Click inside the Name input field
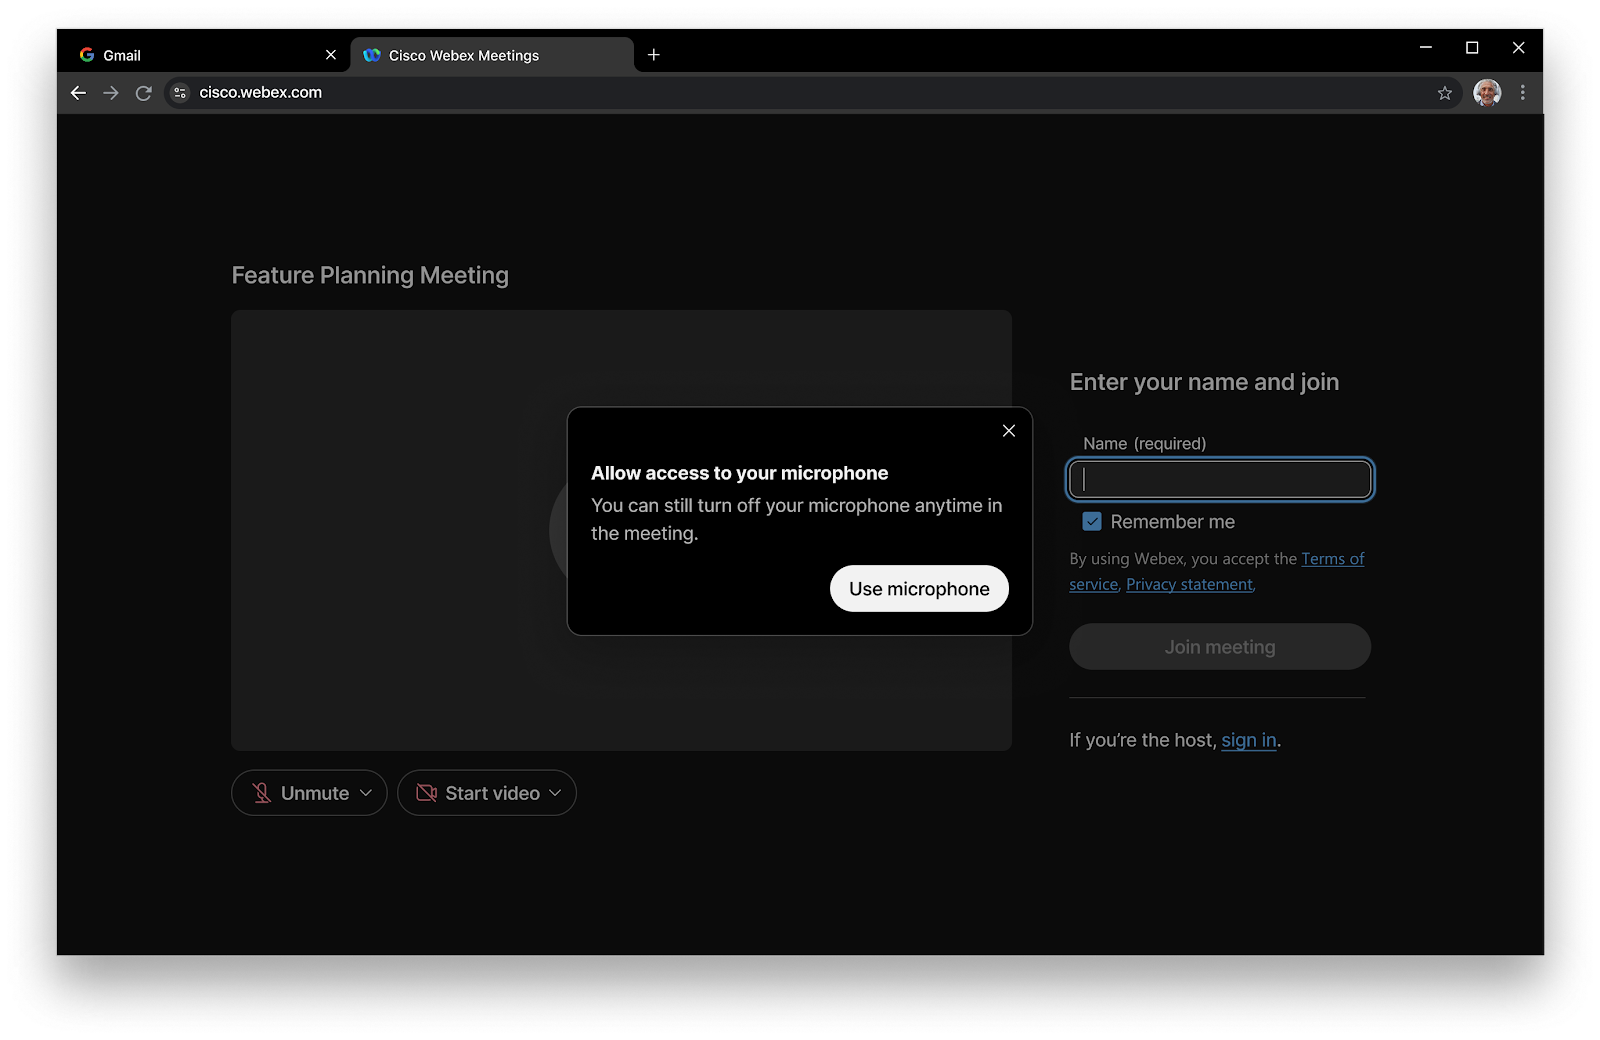1600x1040 pixels. pyautogui.click(x=1219, y=479)
